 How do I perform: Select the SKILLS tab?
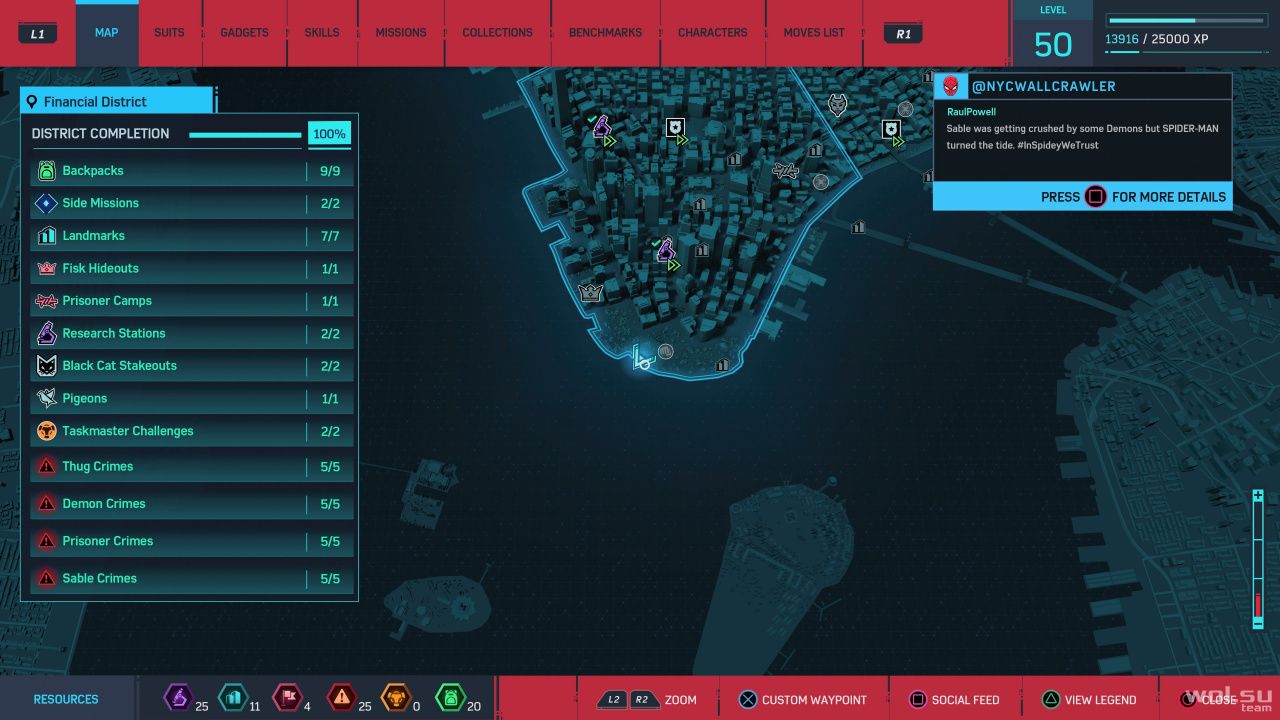(321, 33)
